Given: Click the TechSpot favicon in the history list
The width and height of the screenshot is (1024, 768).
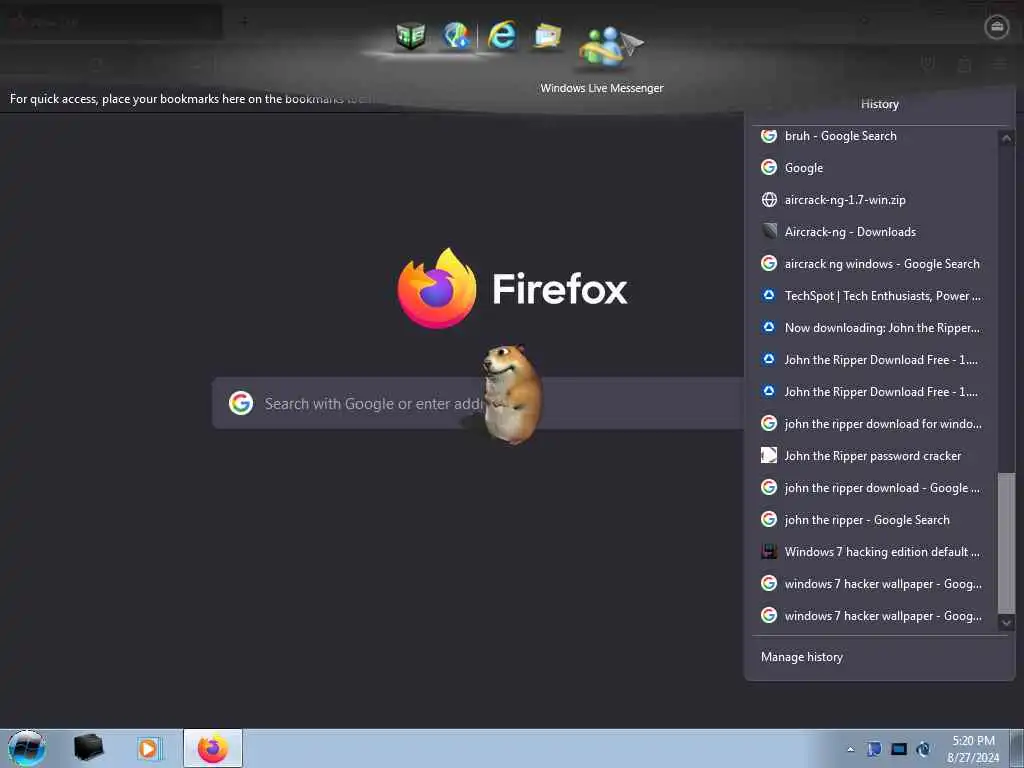Looking at the screenshot, I should click(769, 296).
